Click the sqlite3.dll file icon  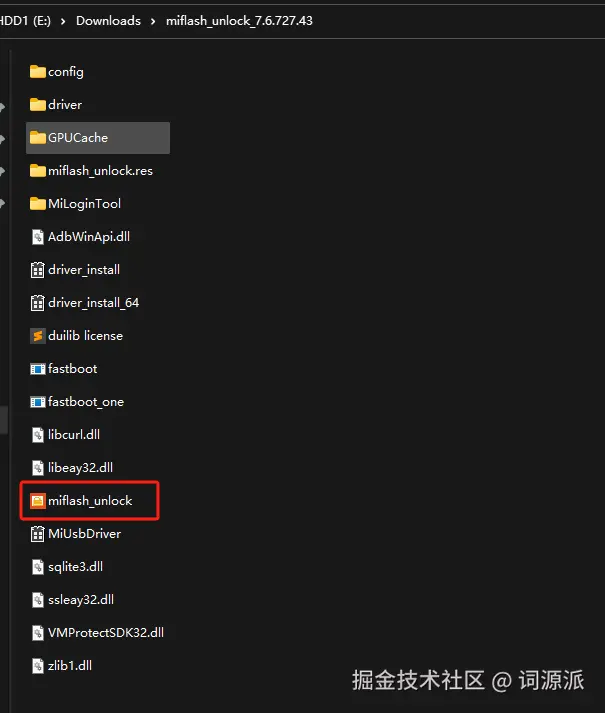point(38,567)
